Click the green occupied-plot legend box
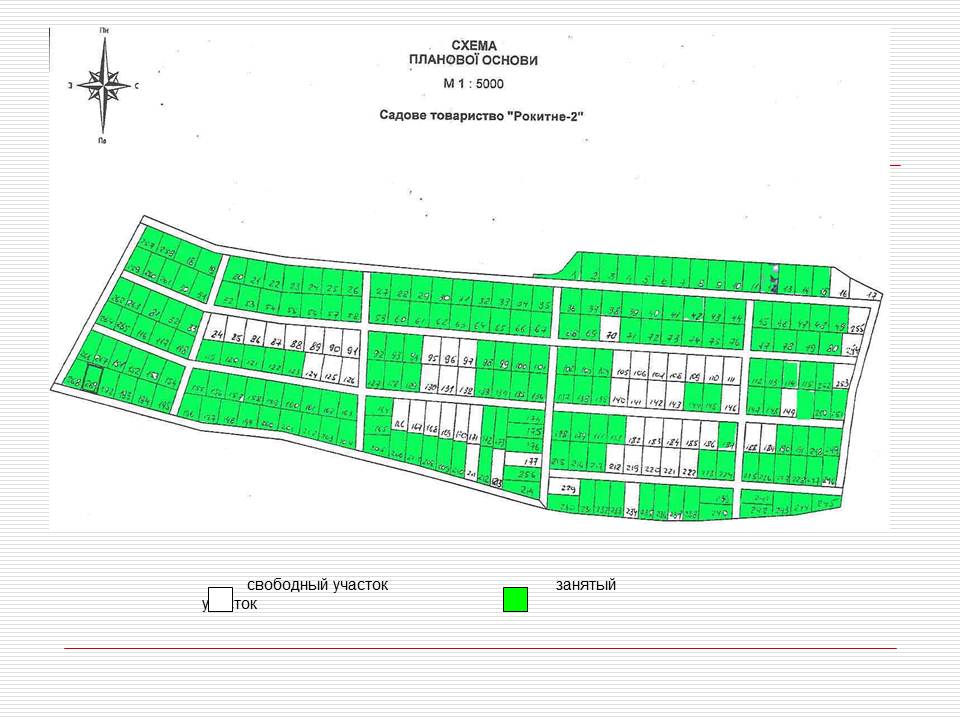 tap(515, 599)
